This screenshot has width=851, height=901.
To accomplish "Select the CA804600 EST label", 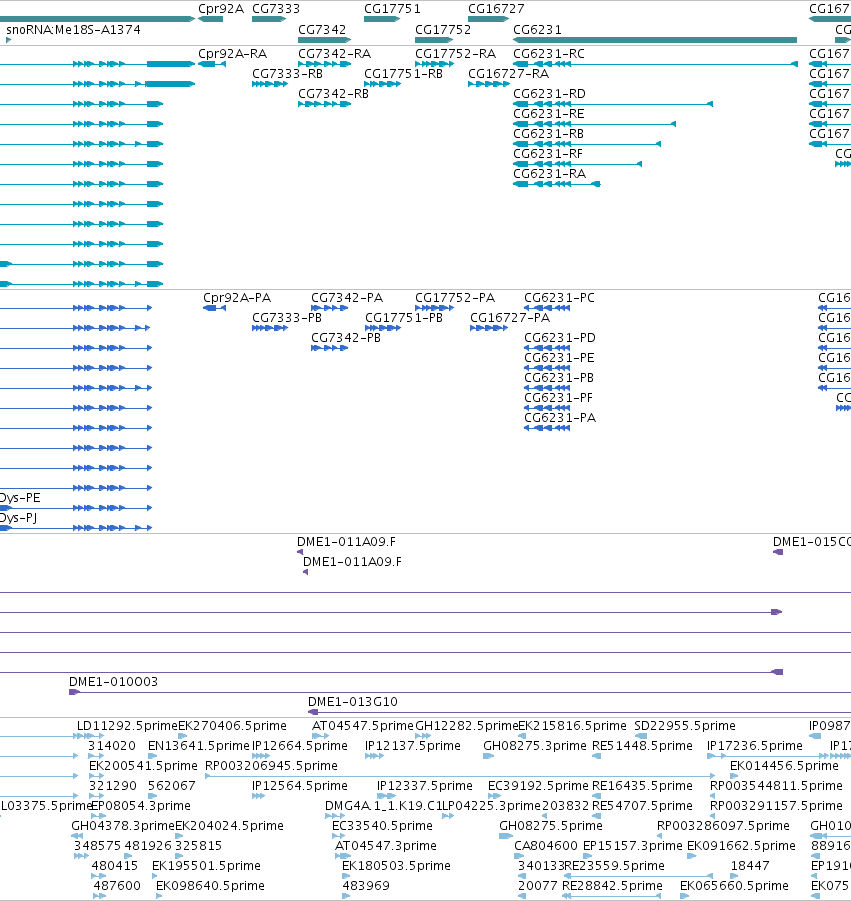I will coord(546,846).
